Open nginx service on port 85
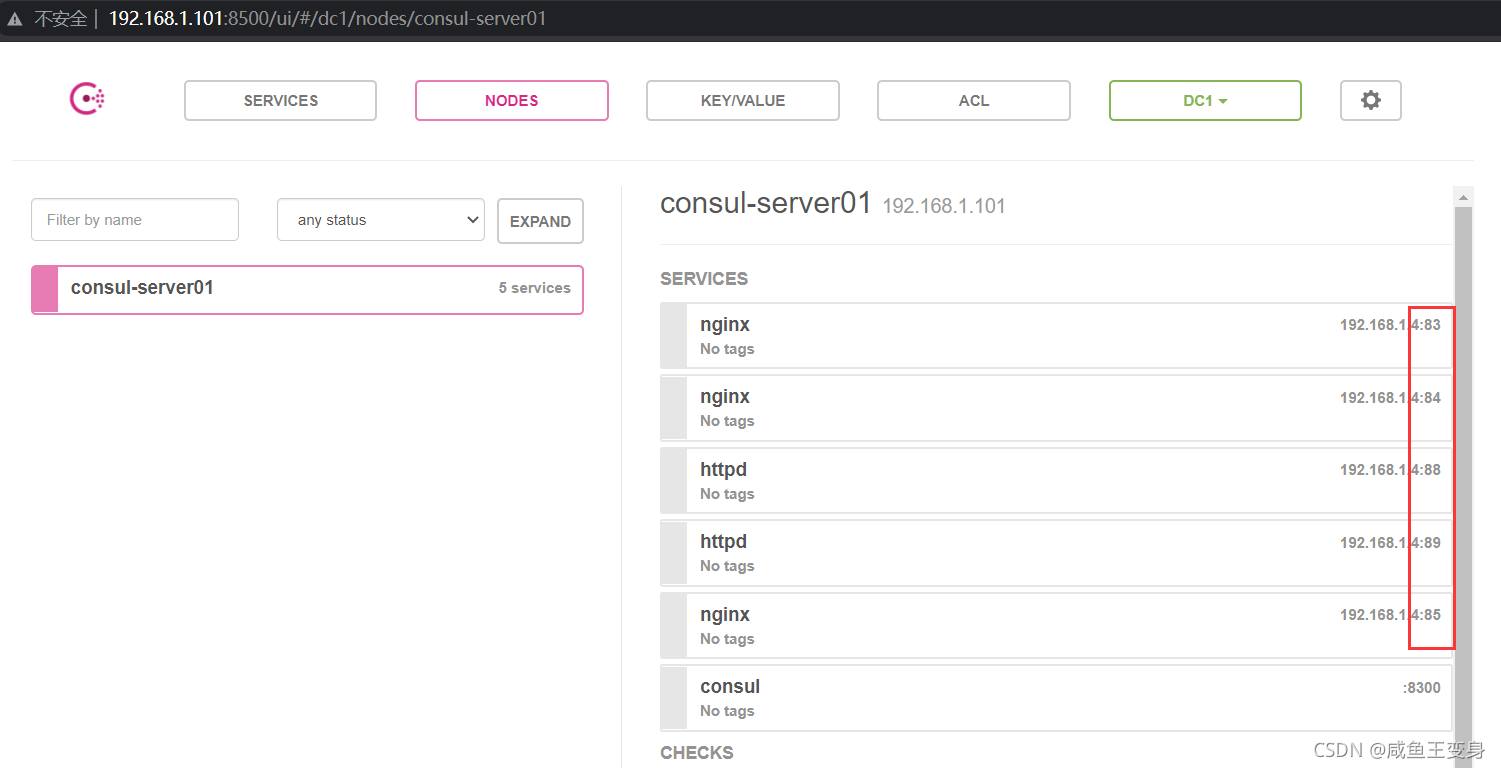 coord(1056,626)
